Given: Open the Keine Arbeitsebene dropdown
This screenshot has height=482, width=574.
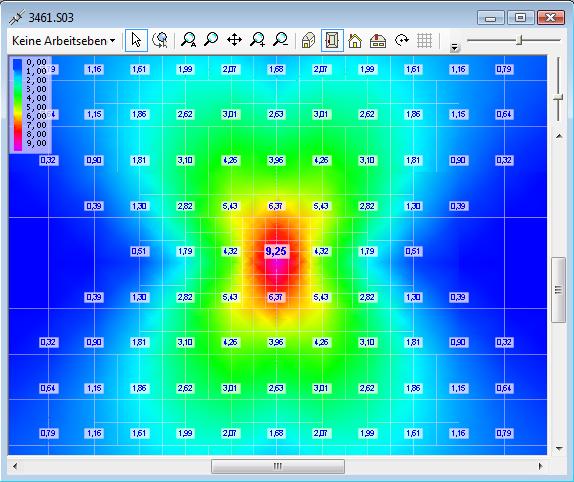Looking at the screenshot, I should (x=63, y=41).
